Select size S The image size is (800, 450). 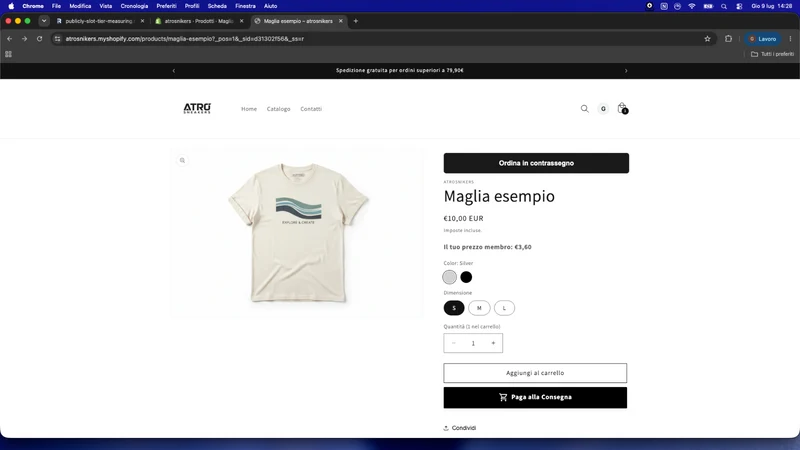click(x=454, y=308)
